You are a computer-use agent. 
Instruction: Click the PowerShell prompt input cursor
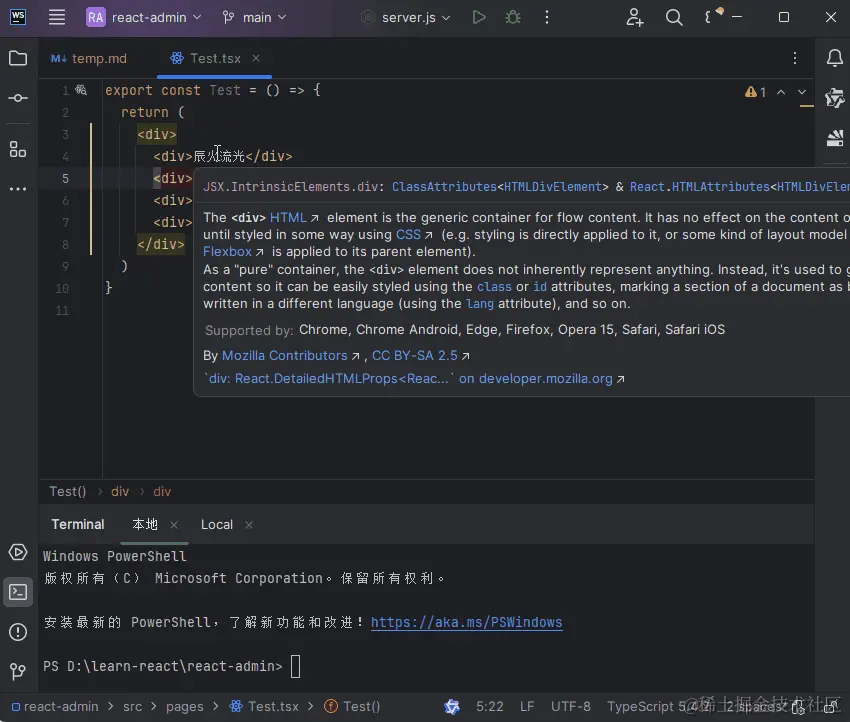pyautogui.click(x=295, y=667)
